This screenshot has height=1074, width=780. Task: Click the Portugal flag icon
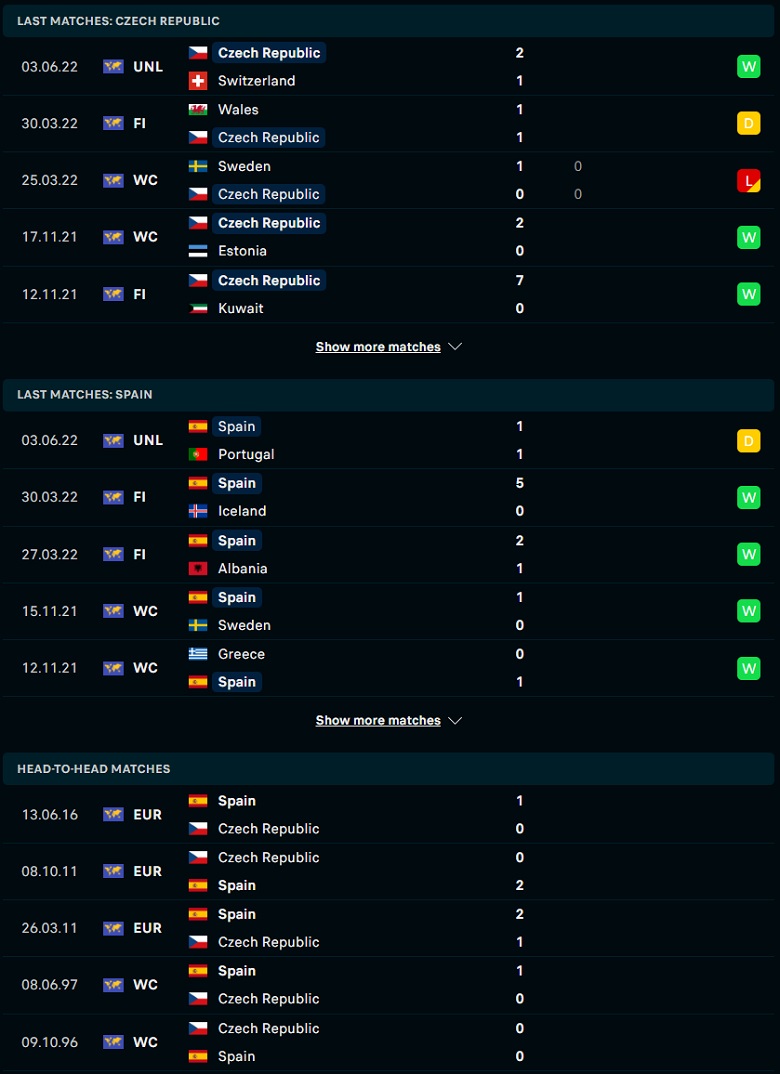pyautogui.click(x=198, y=454)
